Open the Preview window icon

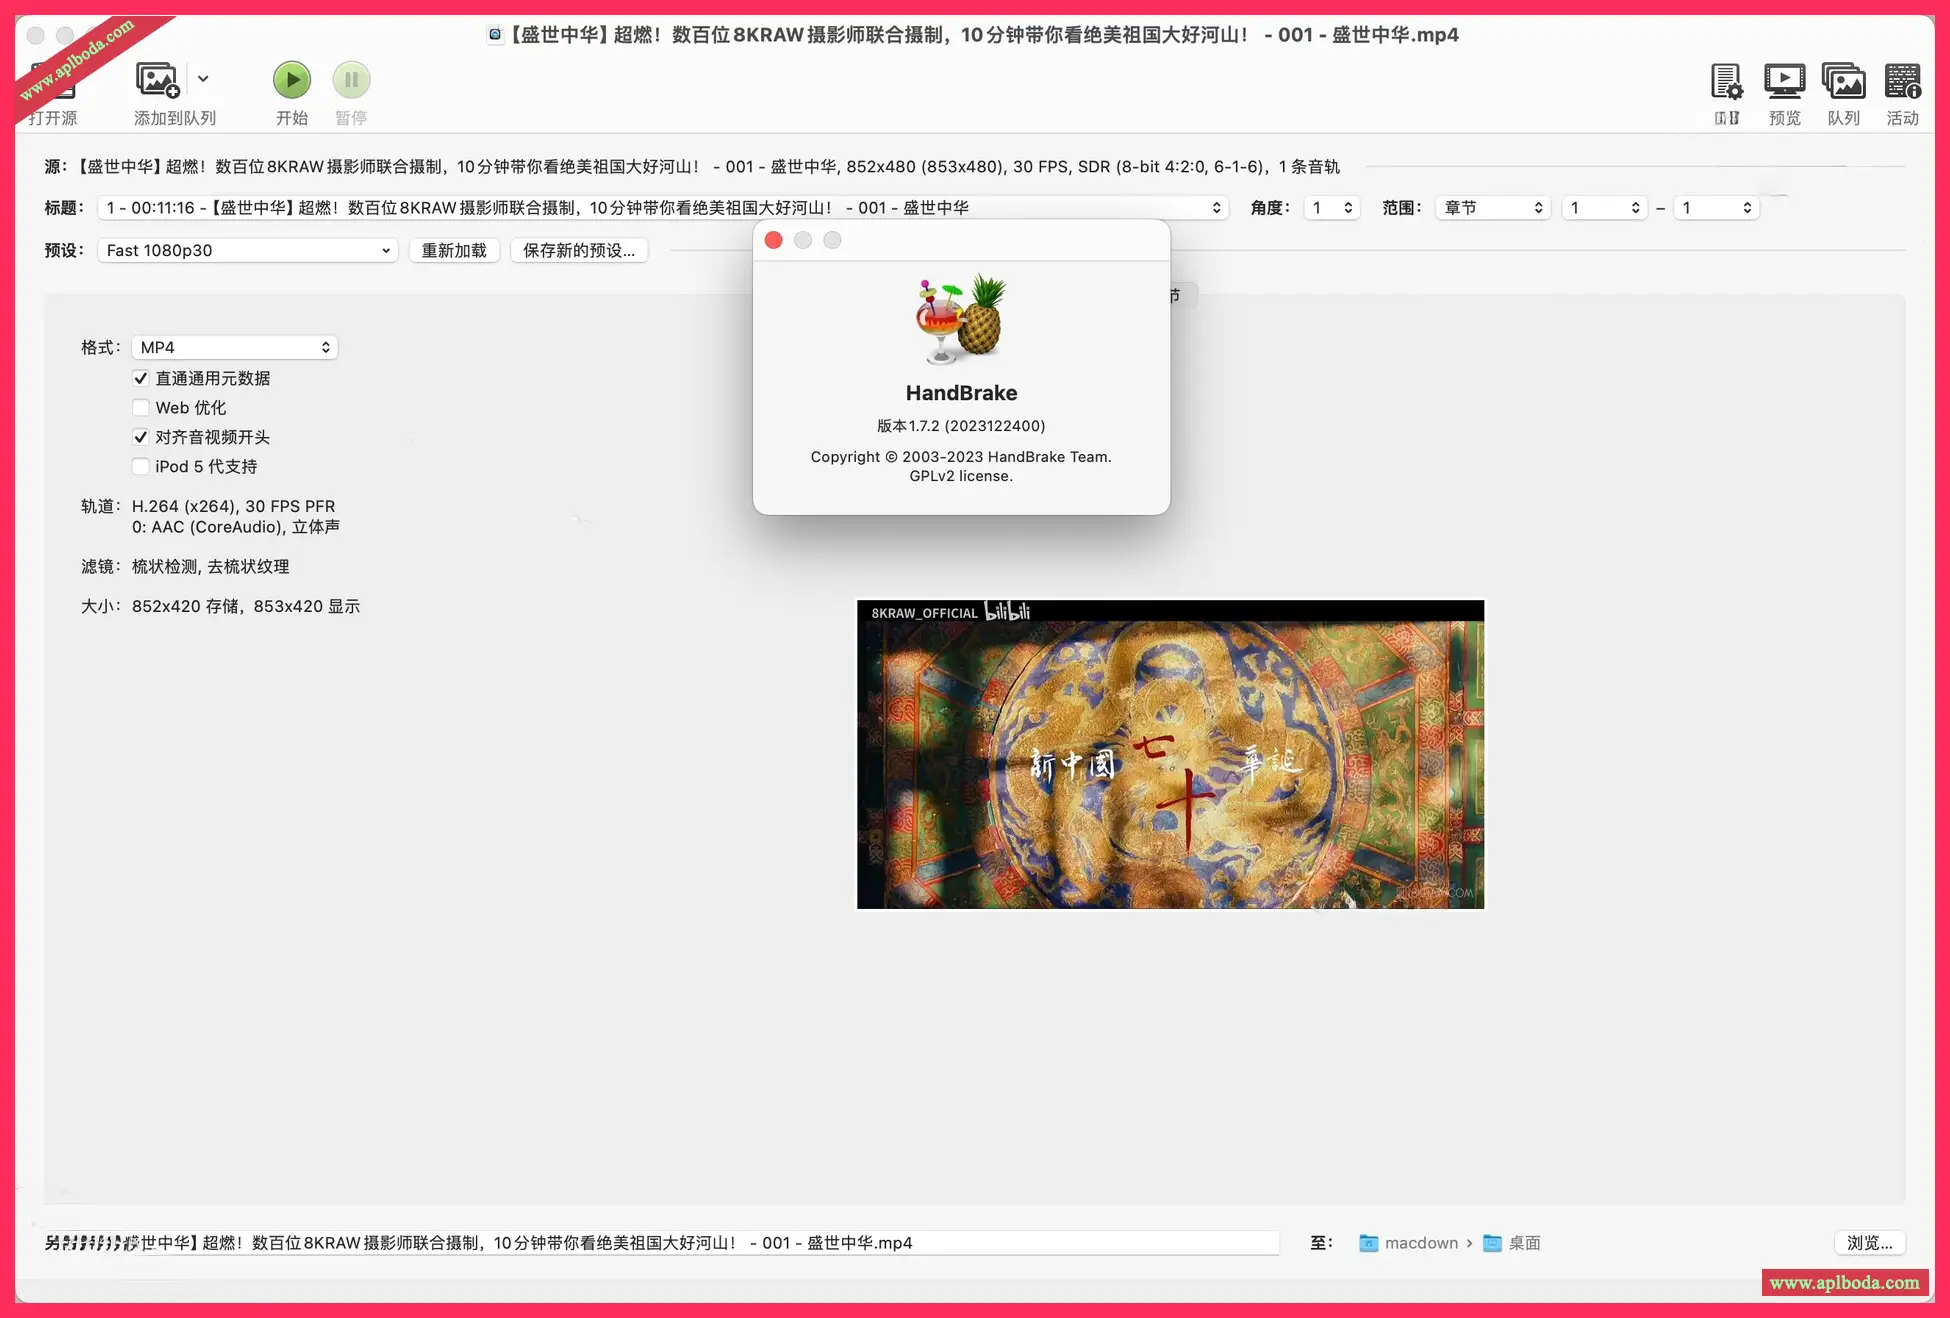click(x=1784, y=81)
